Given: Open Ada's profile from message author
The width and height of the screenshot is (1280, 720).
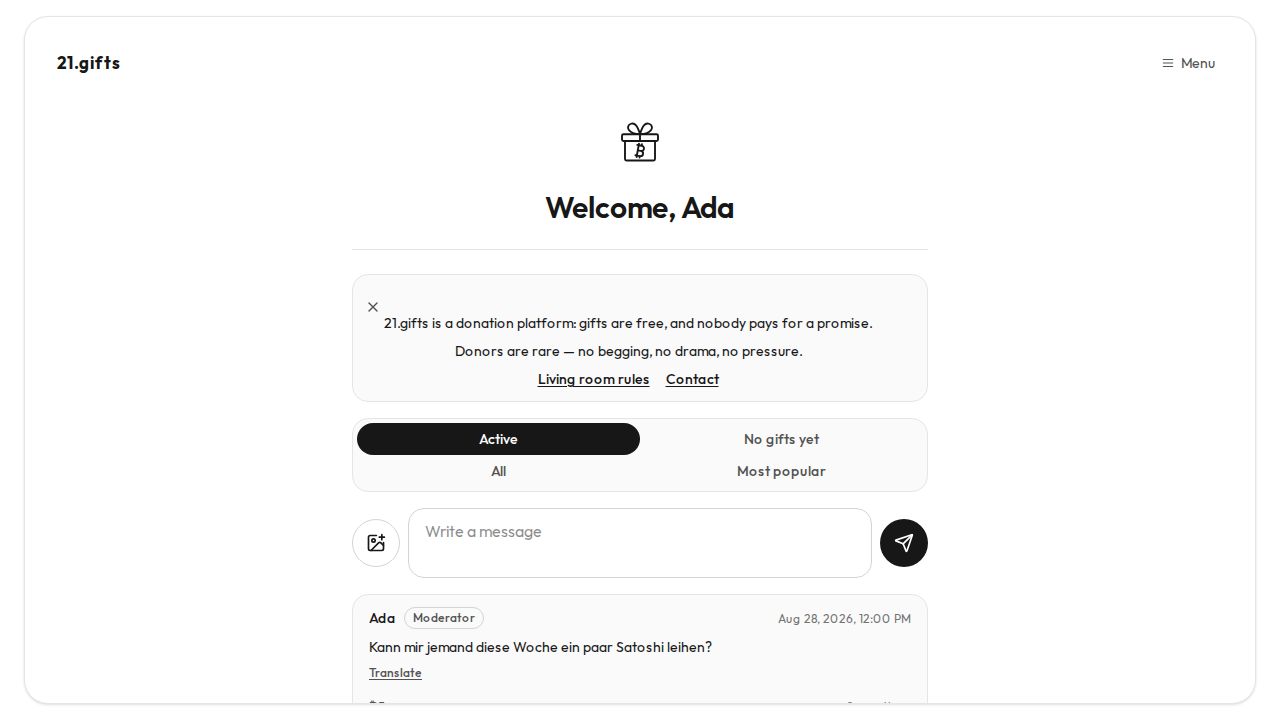Looking at the screenshot, I should (x=382, y=618).
